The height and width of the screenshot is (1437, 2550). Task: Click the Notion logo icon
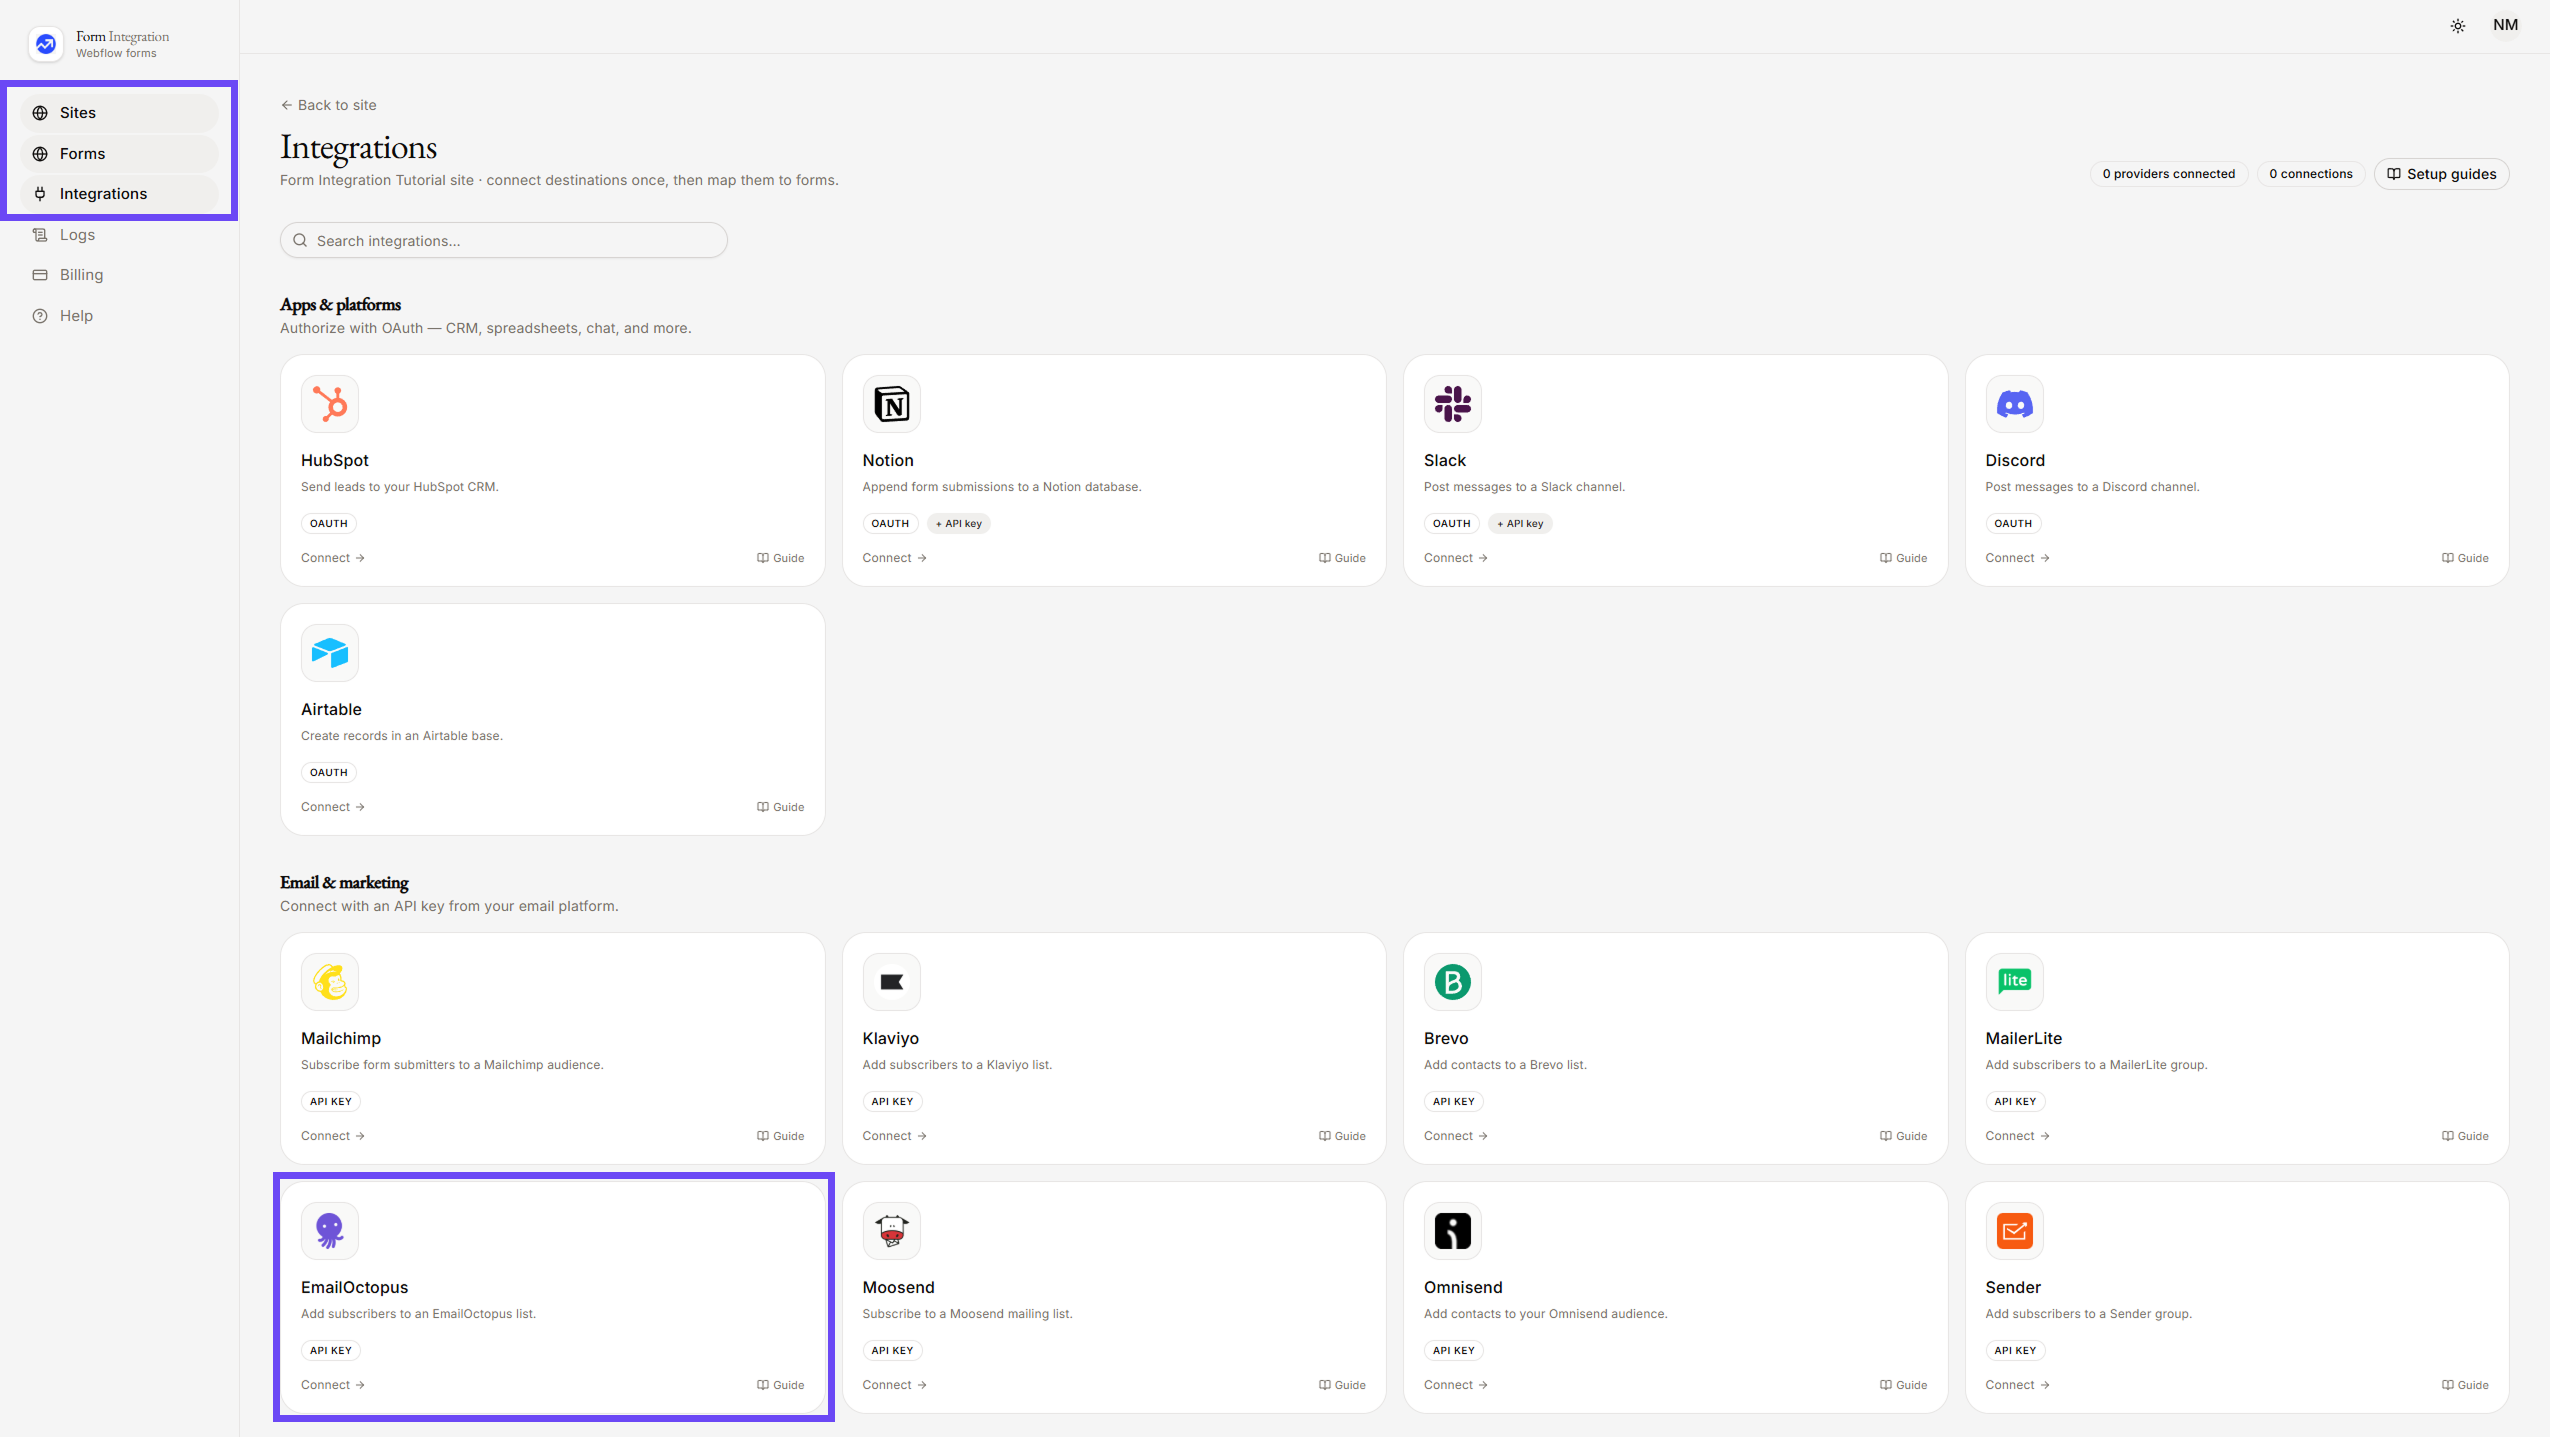point(891,404)
